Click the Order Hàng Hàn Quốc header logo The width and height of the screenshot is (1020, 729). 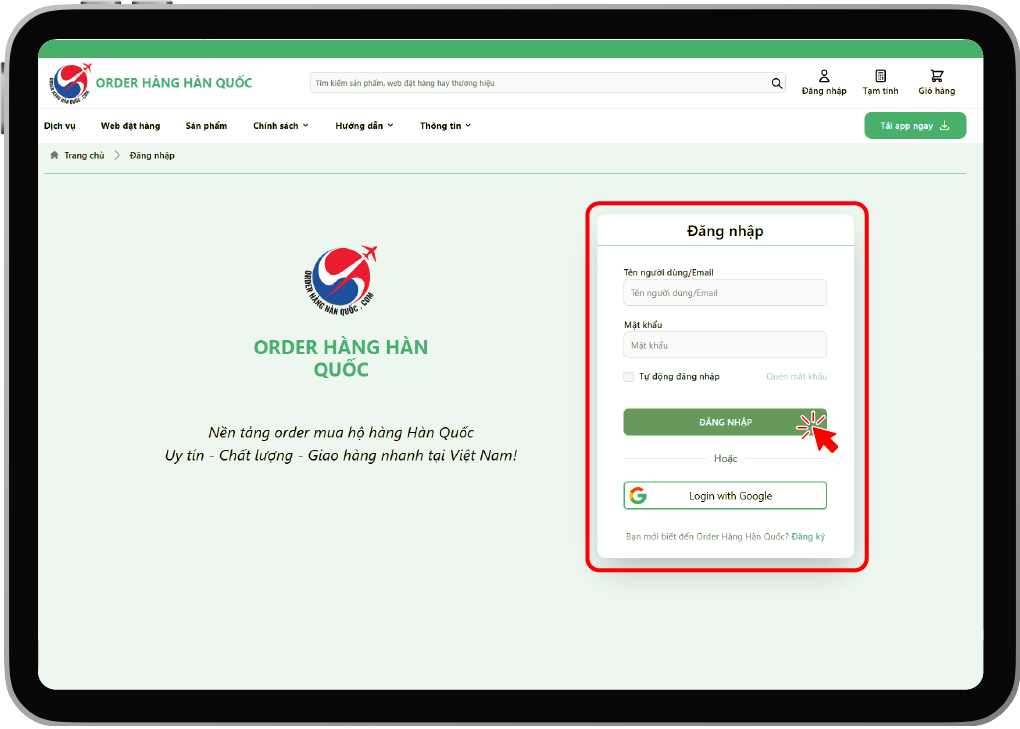(x=70, y=83)
